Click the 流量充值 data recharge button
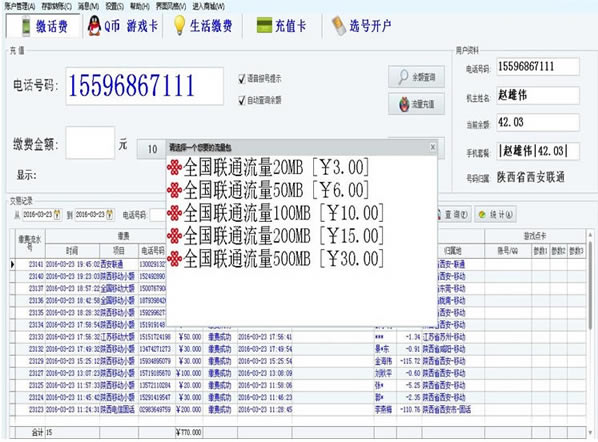The width and height of the screenshot is (598, 442). coord(416,104)
